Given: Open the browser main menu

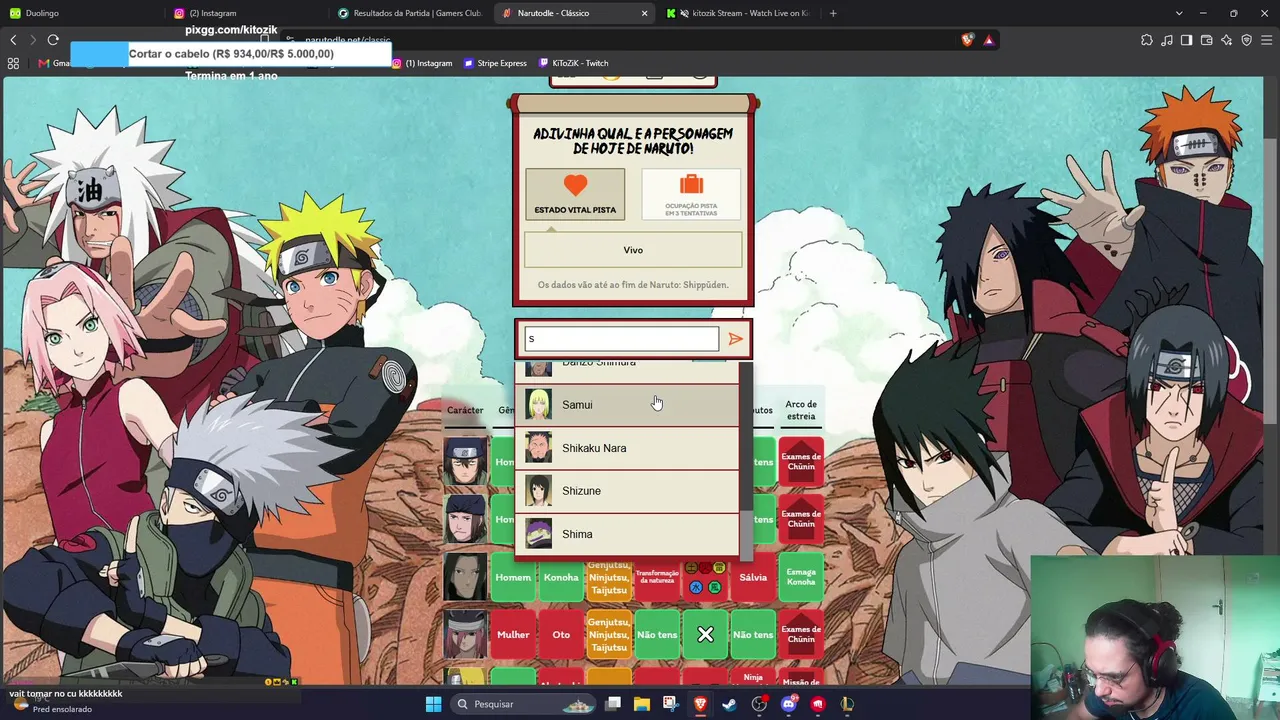Looking at the screenshot, I should tap(1267, 40).
